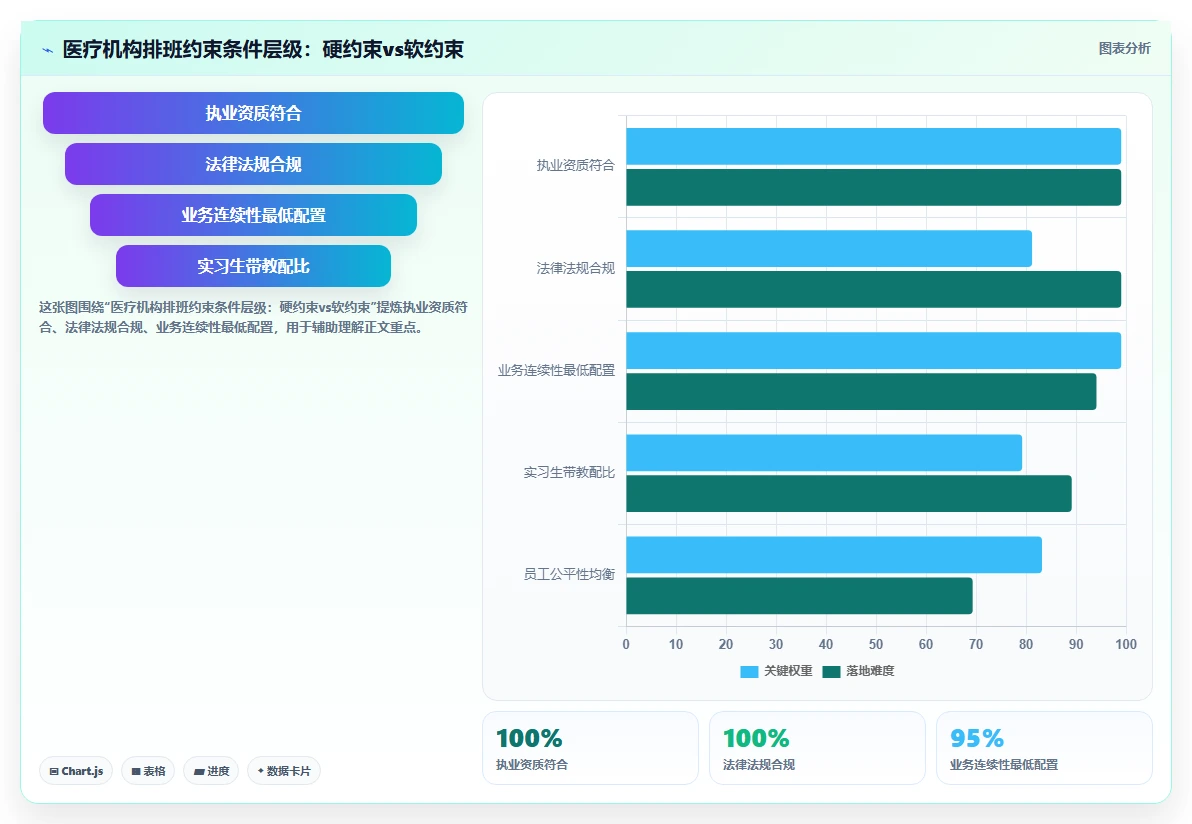Click the dark green 员工公平性均衡 bar

click(x=799, y=596)
